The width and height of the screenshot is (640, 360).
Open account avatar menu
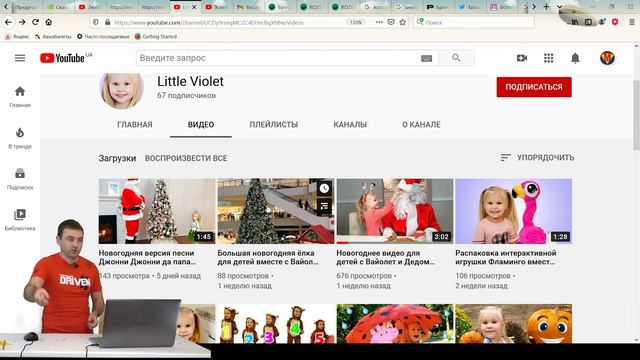[x=607, y=58]
